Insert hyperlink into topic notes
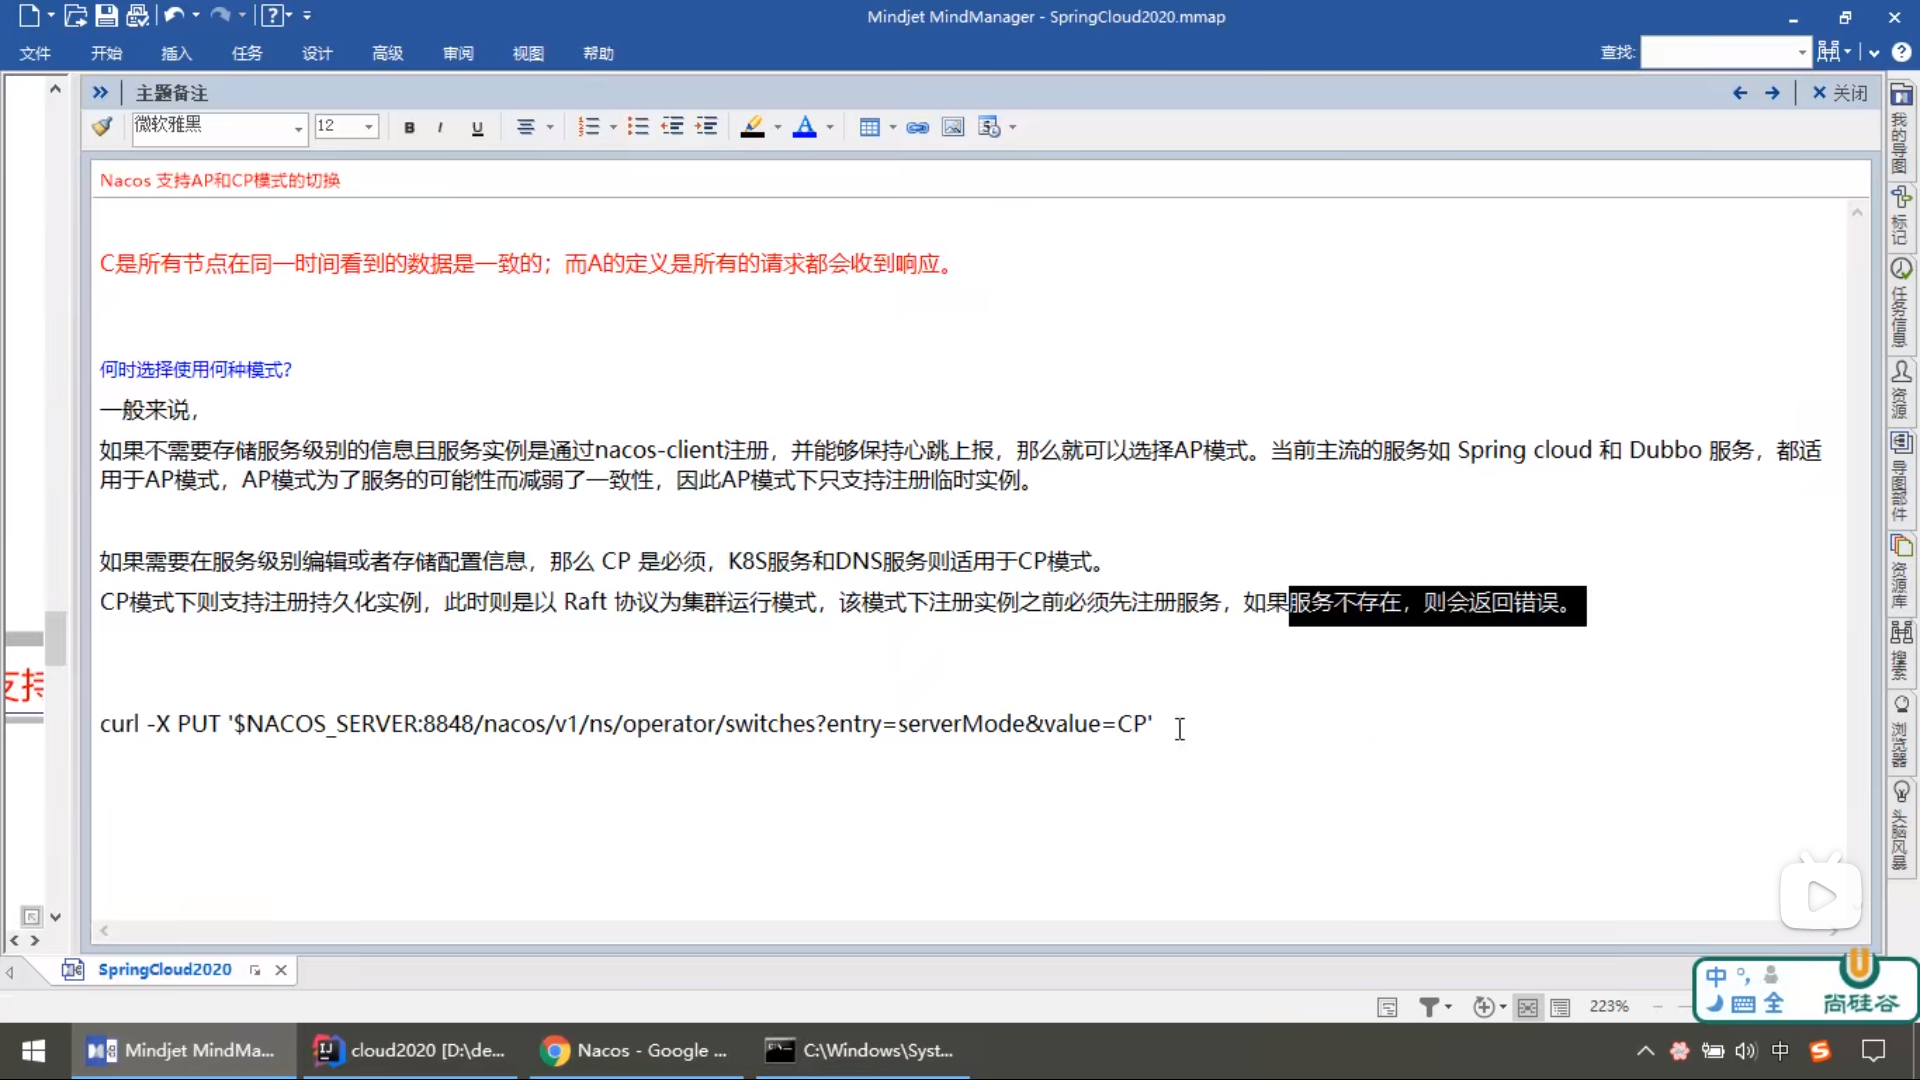 (x=917, y=127)
